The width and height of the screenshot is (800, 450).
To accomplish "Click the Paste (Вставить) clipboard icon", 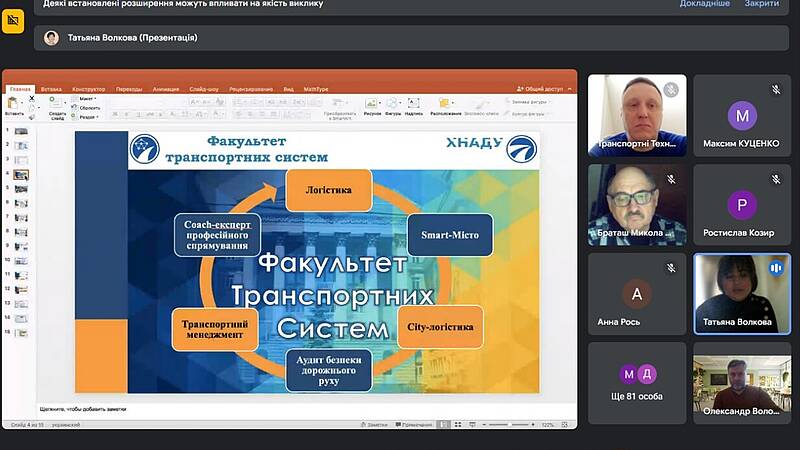I will 13,103.
